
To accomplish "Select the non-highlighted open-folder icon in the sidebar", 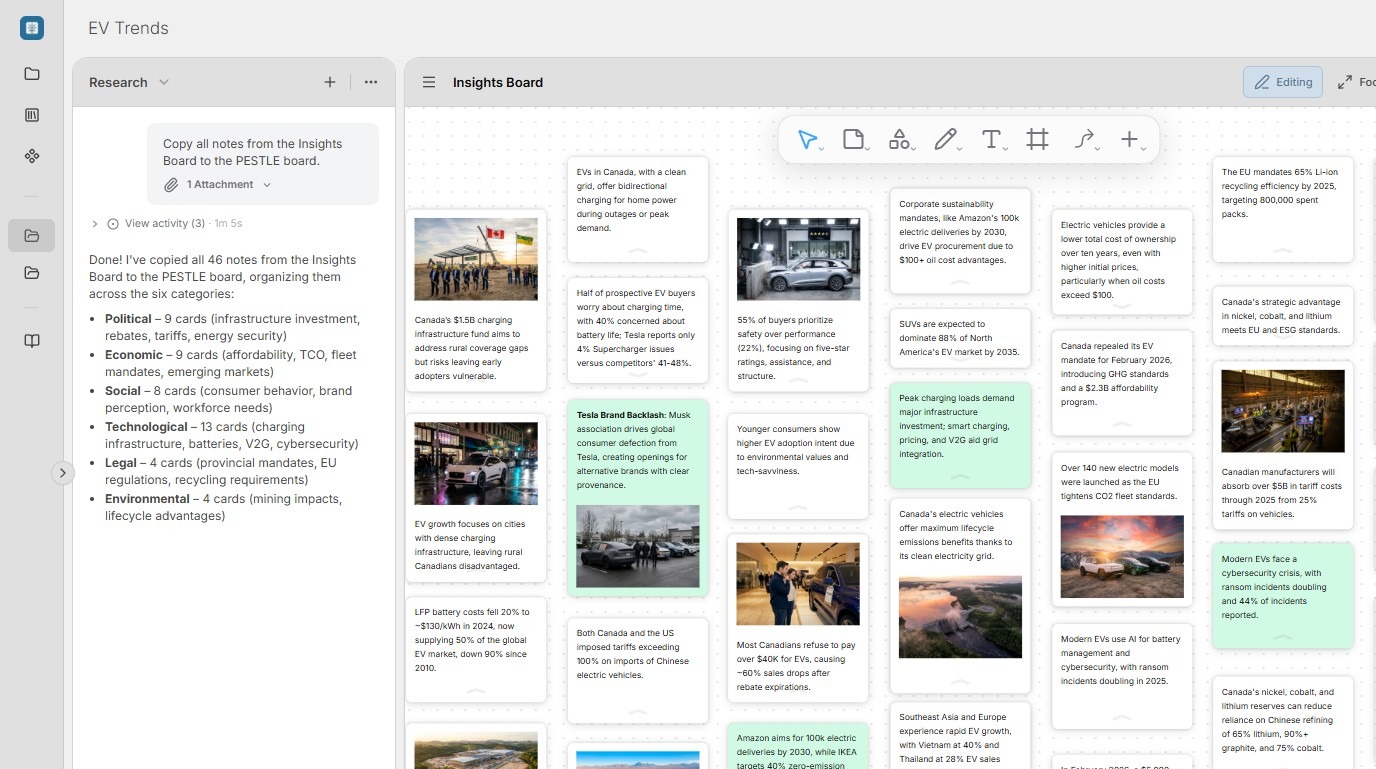I will [x=32, y=273].
